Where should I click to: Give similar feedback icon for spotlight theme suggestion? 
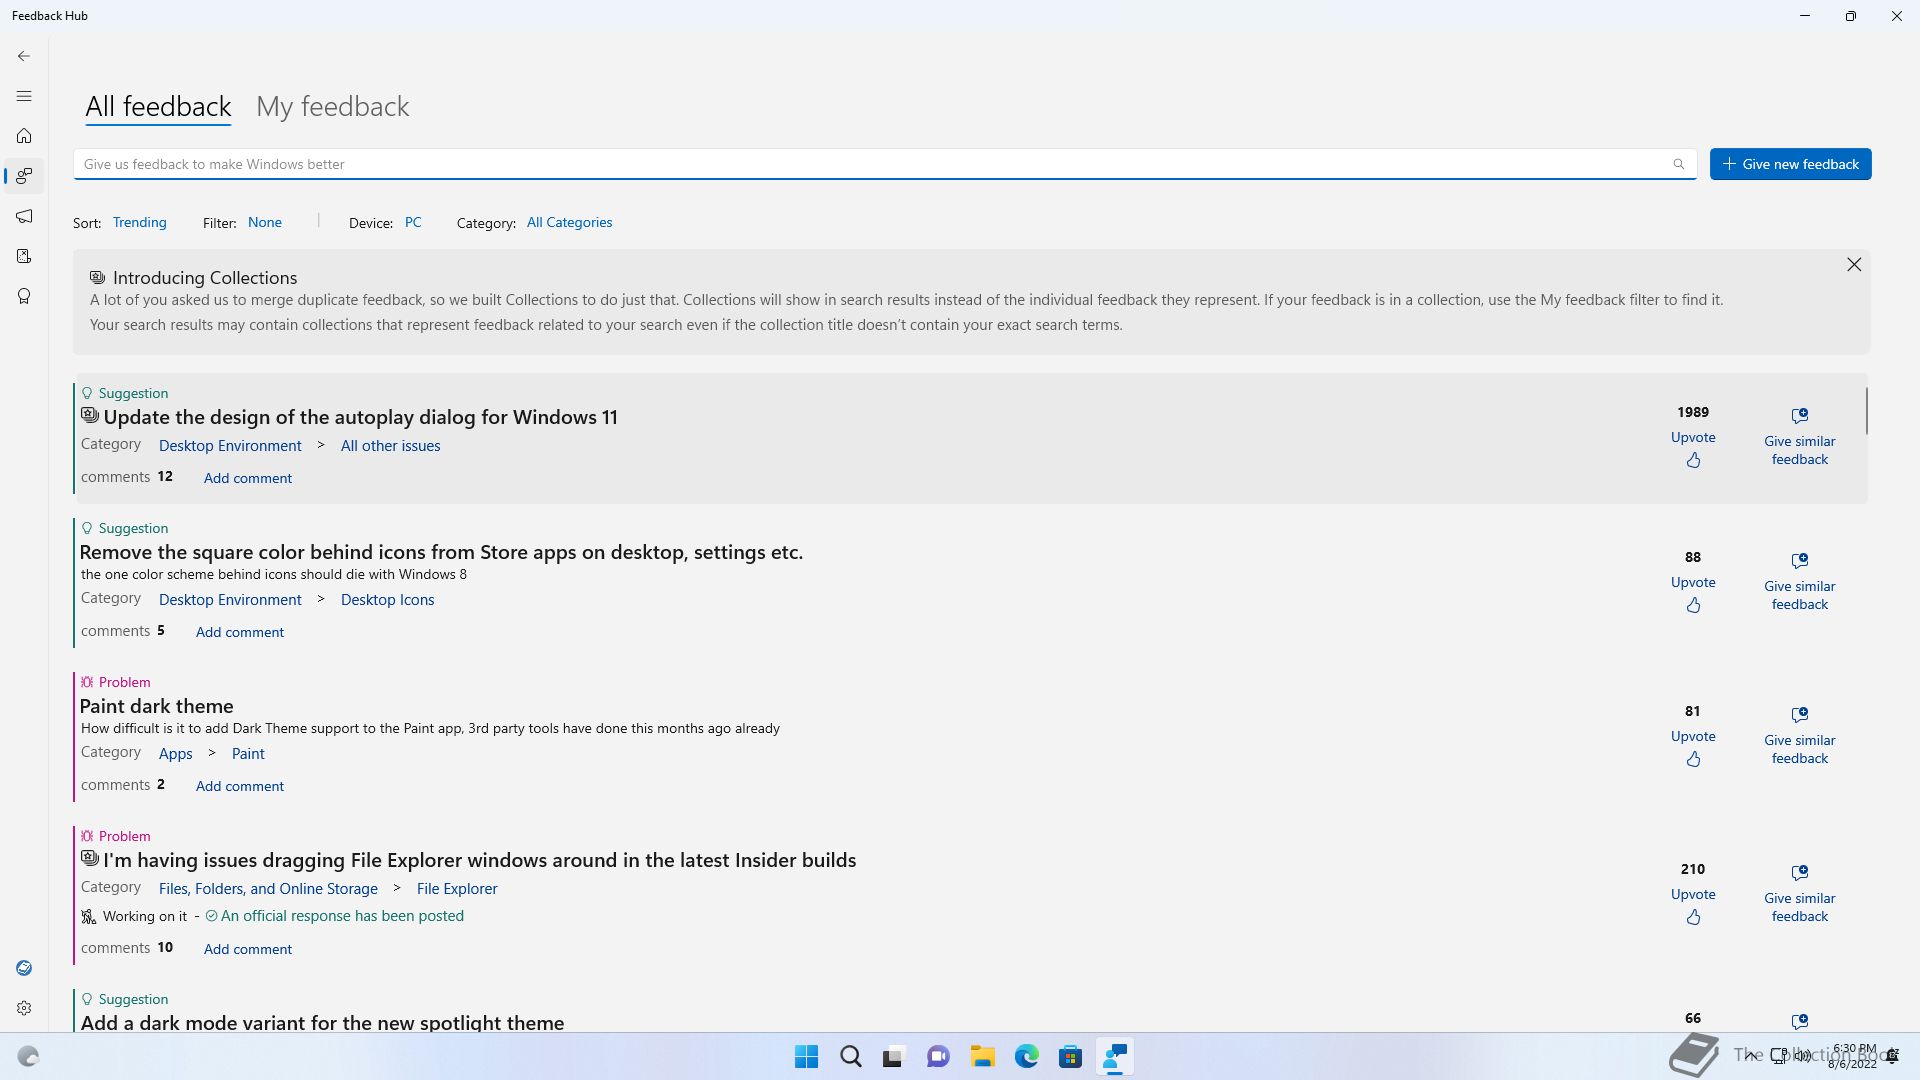pos(1800,1021)
